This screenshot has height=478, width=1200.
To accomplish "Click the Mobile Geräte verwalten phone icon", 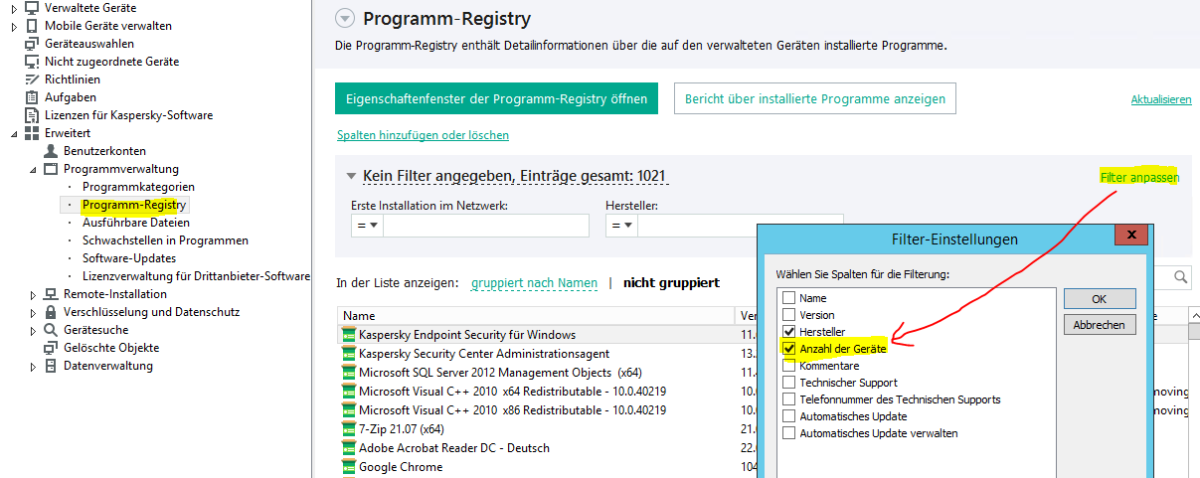I will (32, 25).
